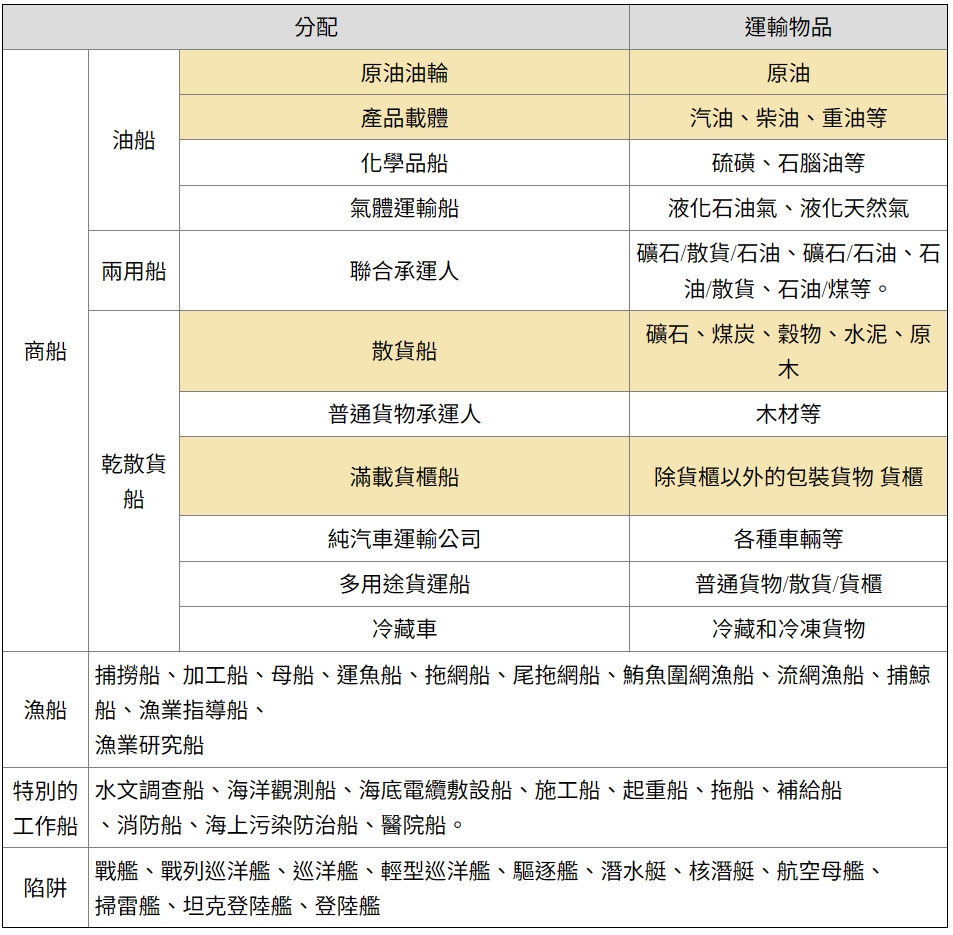Click the work ship list starting 水文調查船
This screenshot has height=935, width=953.
pyautogui.click(x=518, y=808)
